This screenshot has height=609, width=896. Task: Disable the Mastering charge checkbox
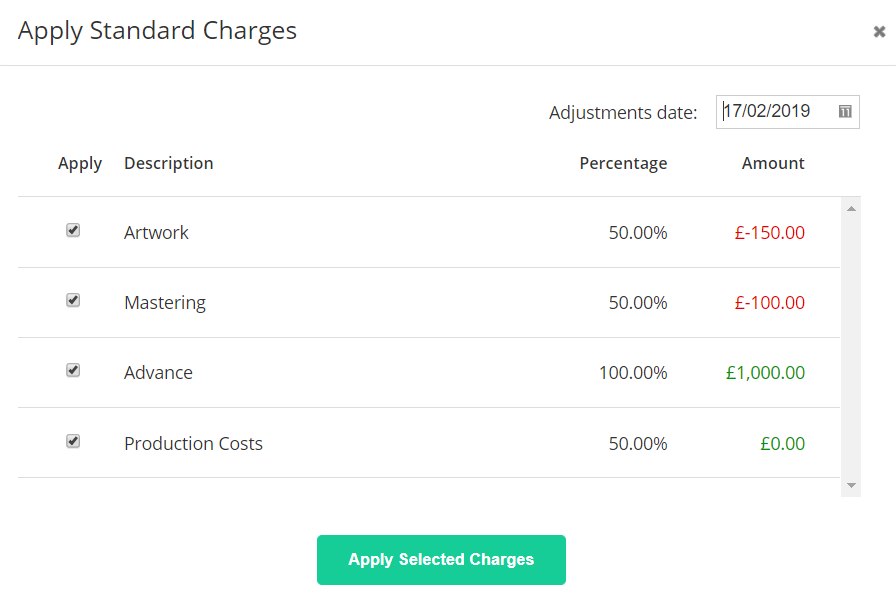click(x=73, y=301)
